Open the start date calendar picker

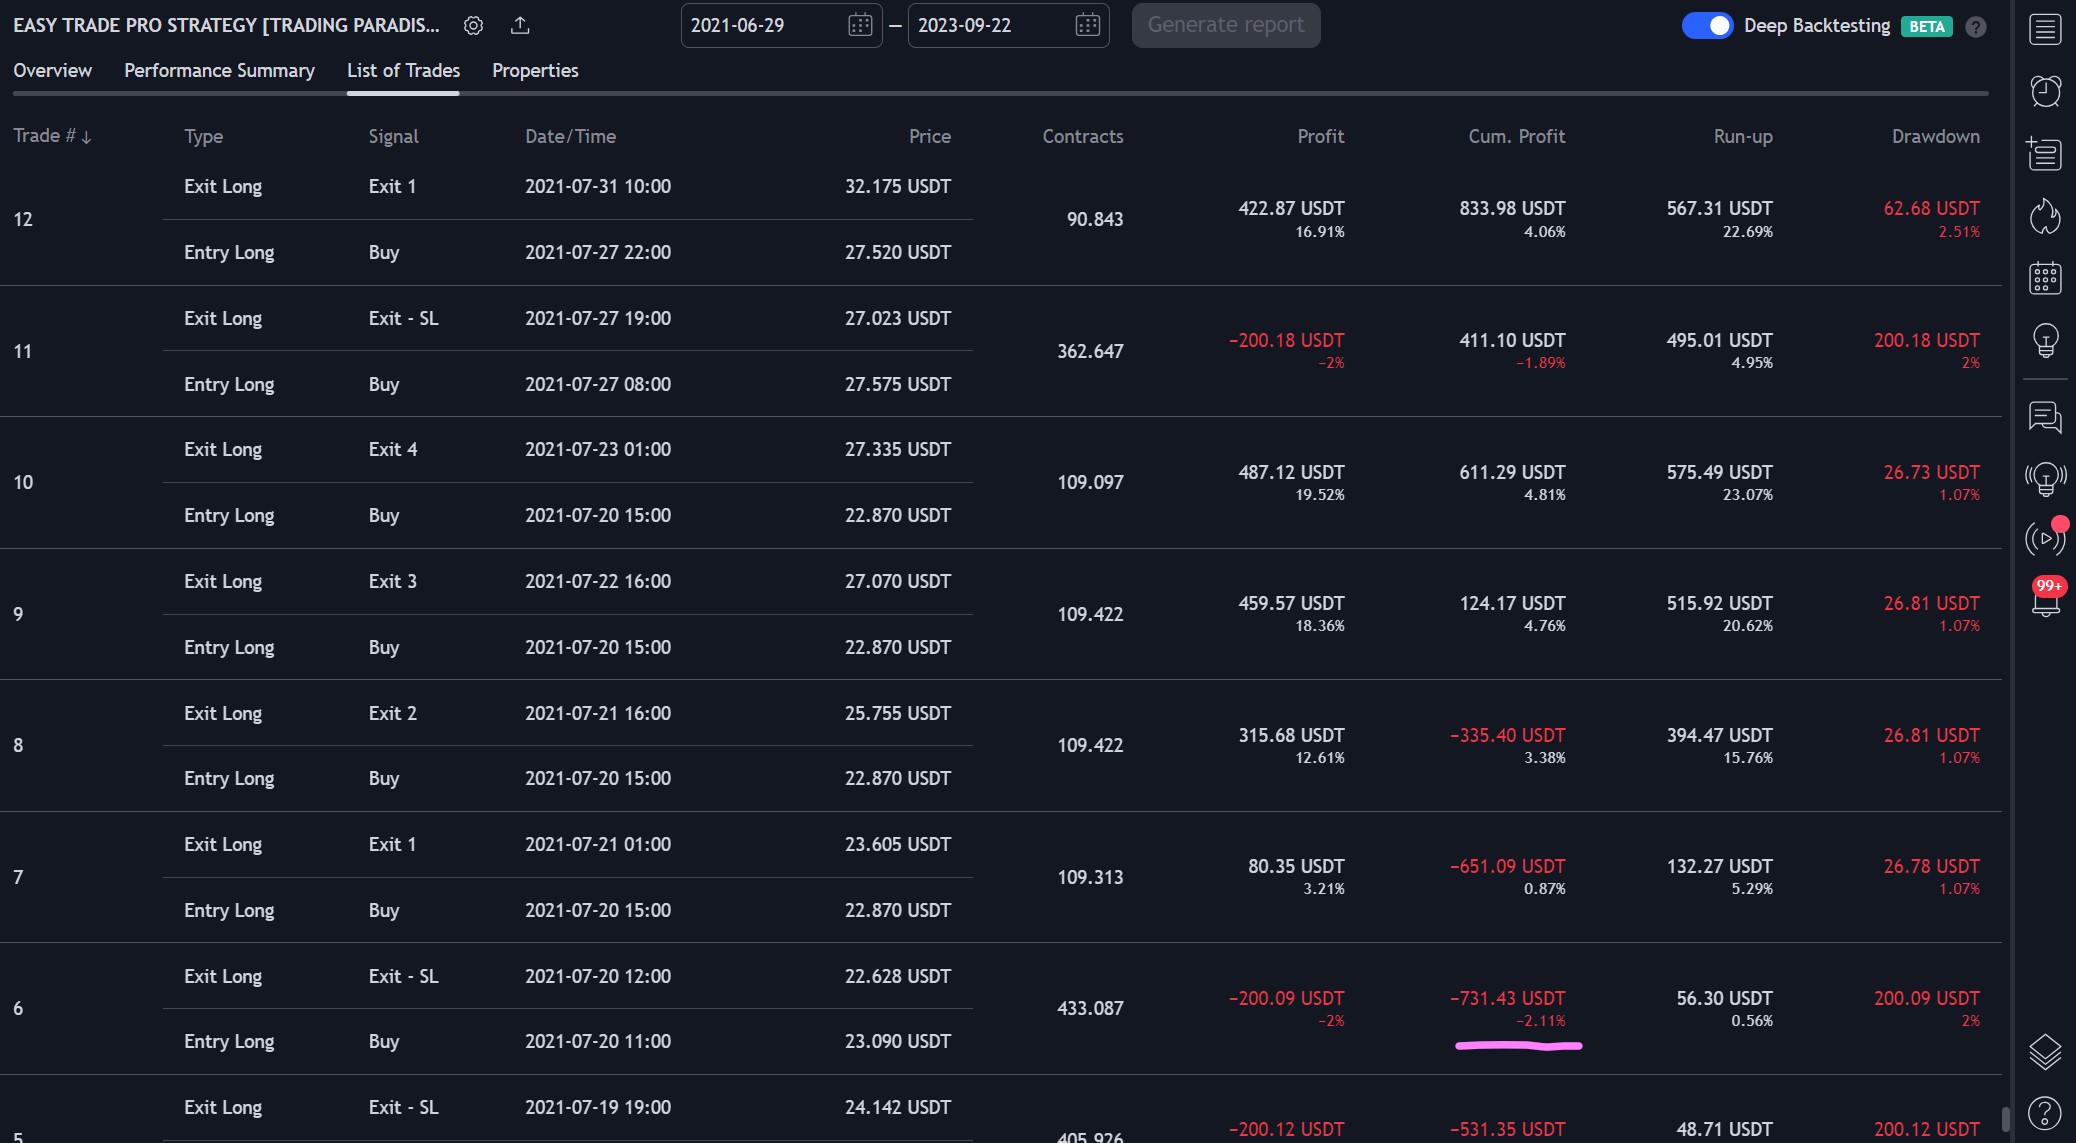coord(859,26)
